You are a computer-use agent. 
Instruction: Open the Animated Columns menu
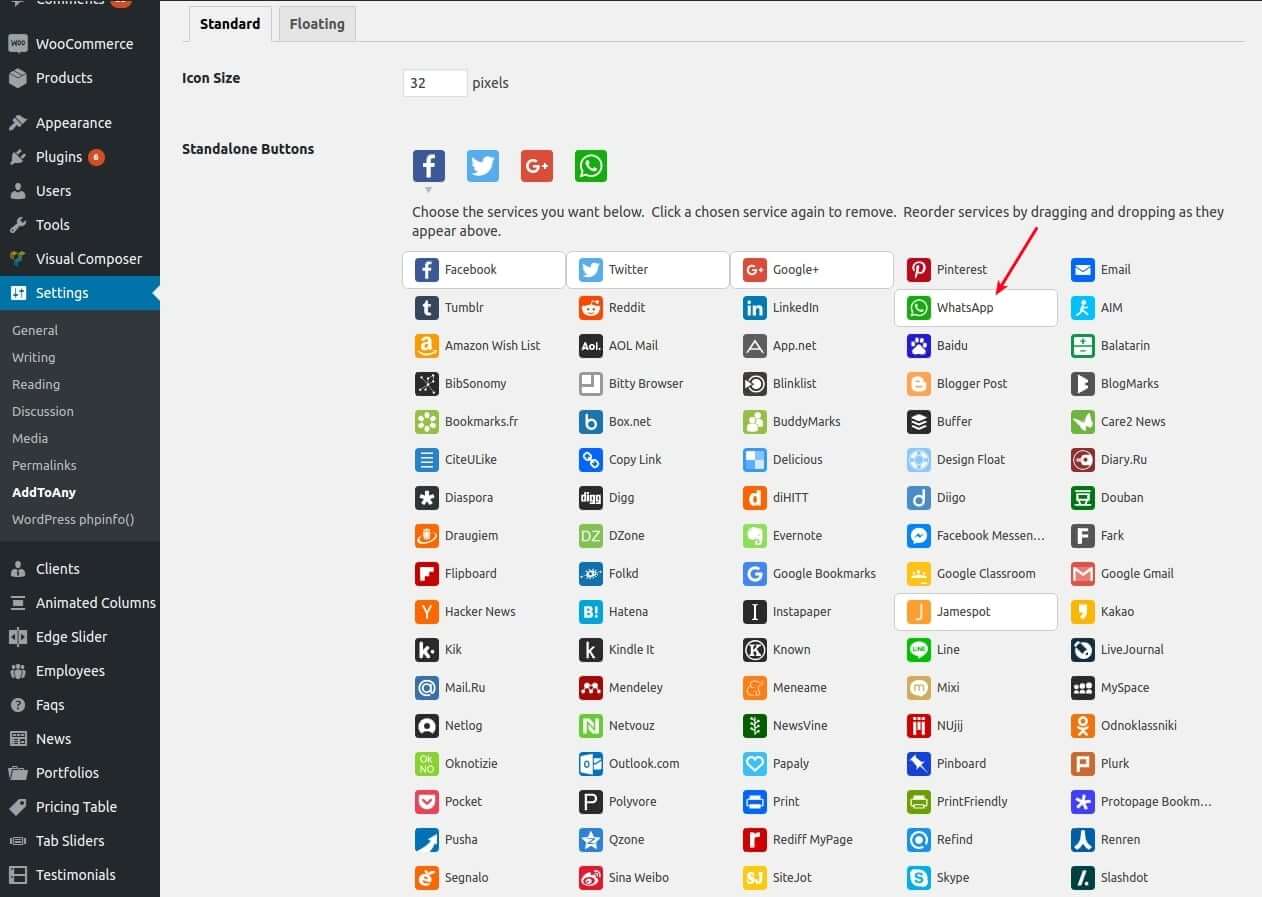[x=80, y=603]
